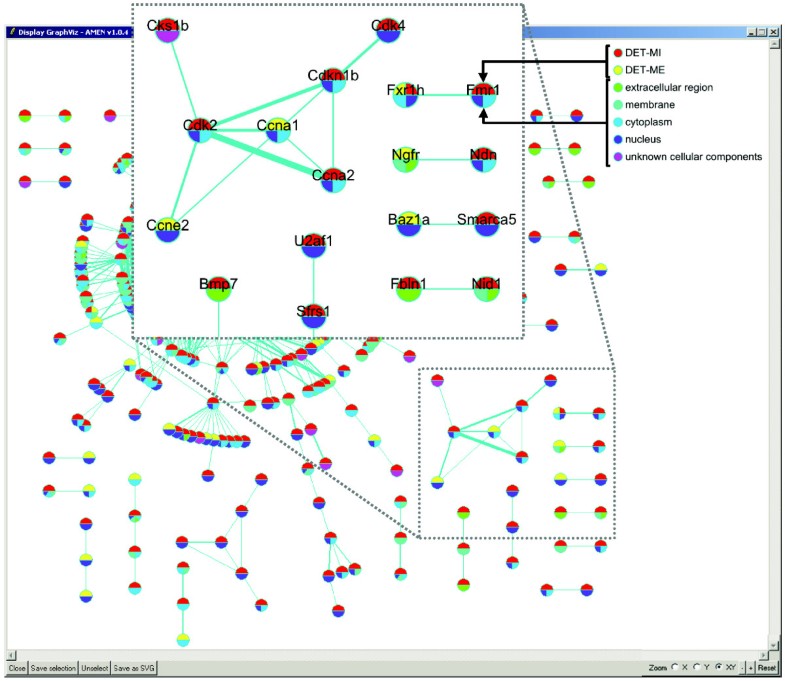Select the node labeled Ccne2

pos(167,230)
